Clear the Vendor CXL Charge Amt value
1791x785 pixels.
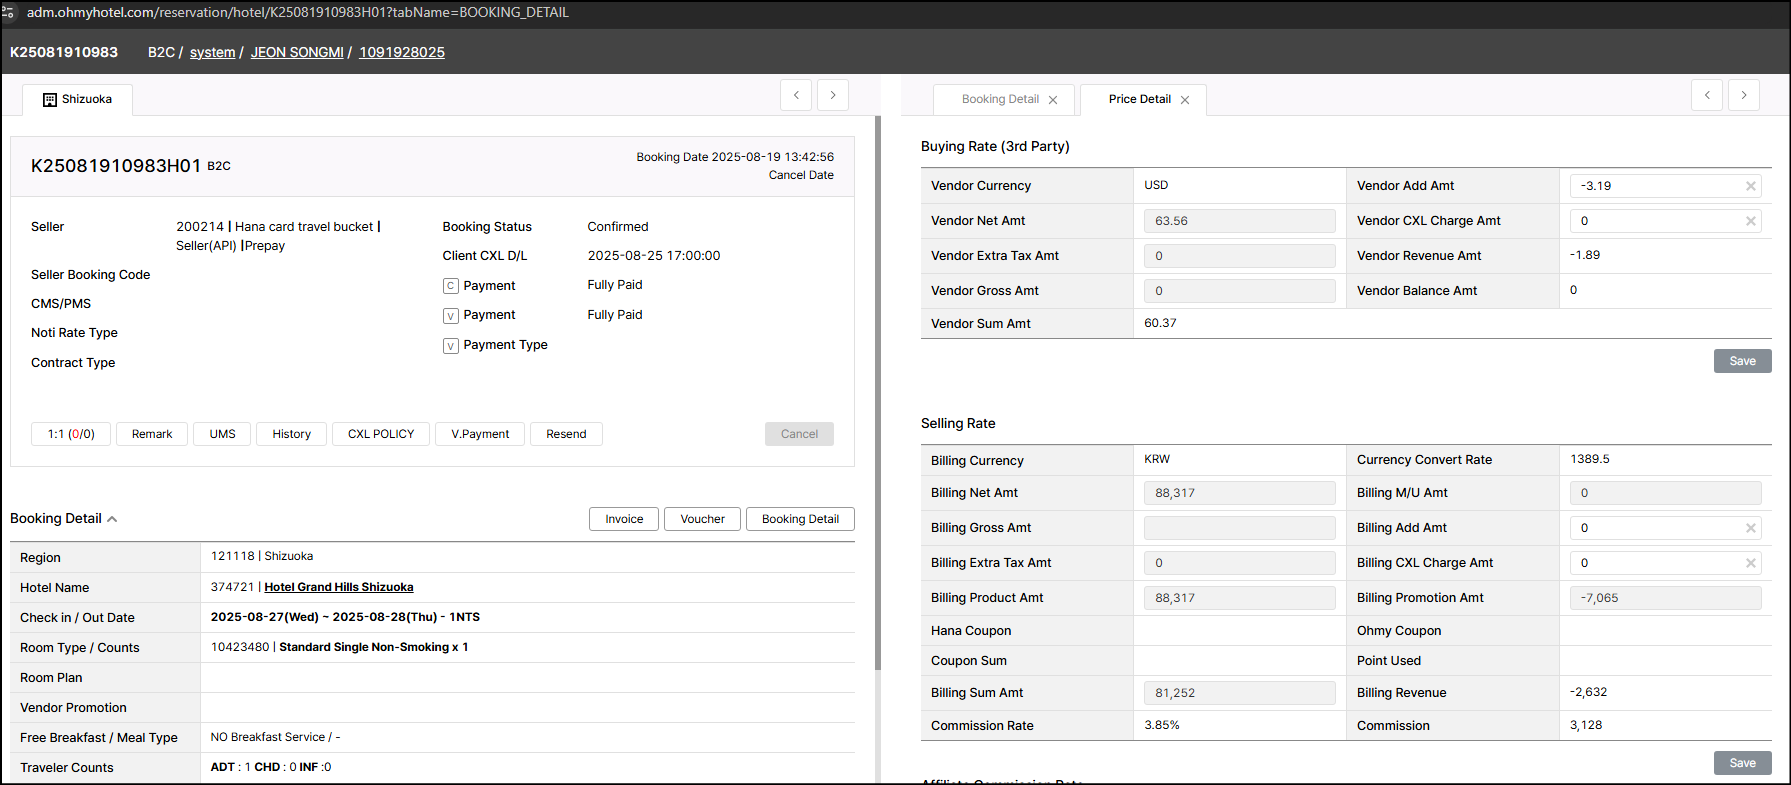[1750, 221]
